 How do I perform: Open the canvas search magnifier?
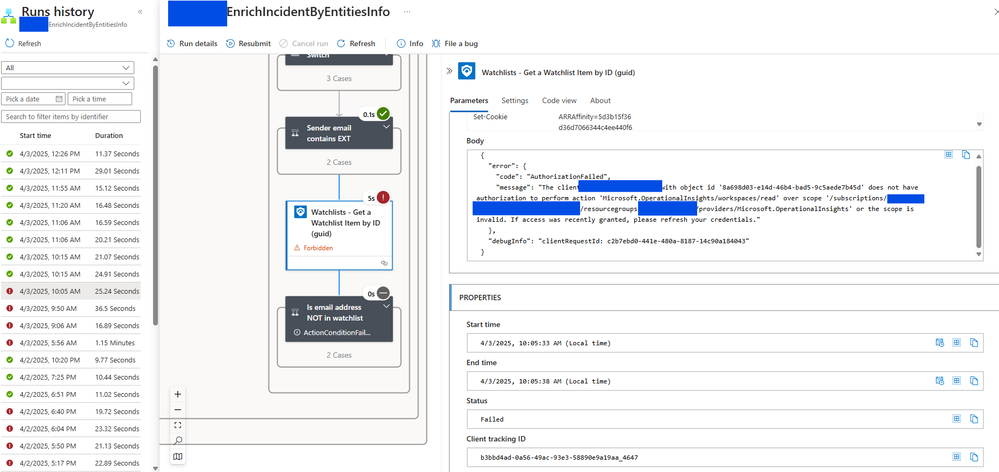tap(178, 440)
